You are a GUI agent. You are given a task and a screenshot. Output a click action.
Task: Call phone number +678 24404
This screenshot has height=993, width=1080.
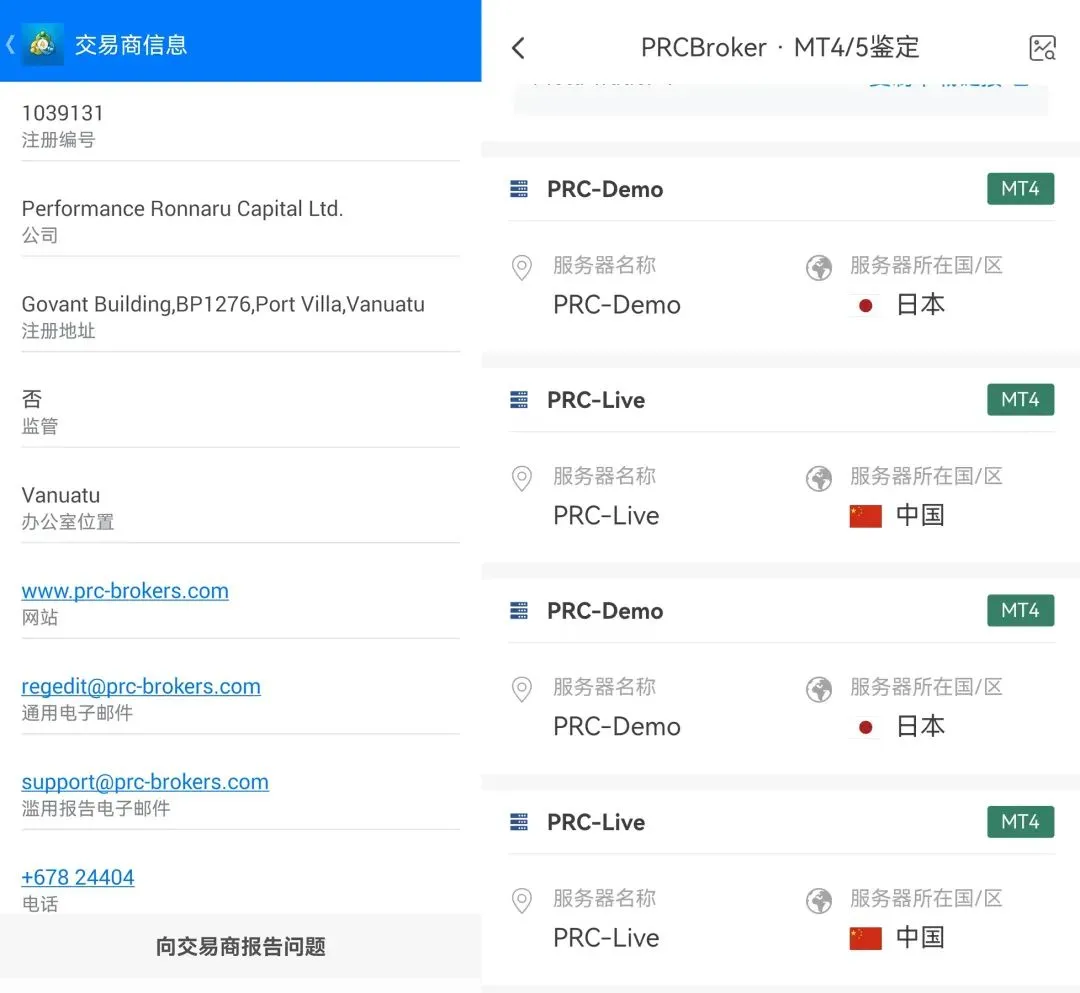(78, 877)
